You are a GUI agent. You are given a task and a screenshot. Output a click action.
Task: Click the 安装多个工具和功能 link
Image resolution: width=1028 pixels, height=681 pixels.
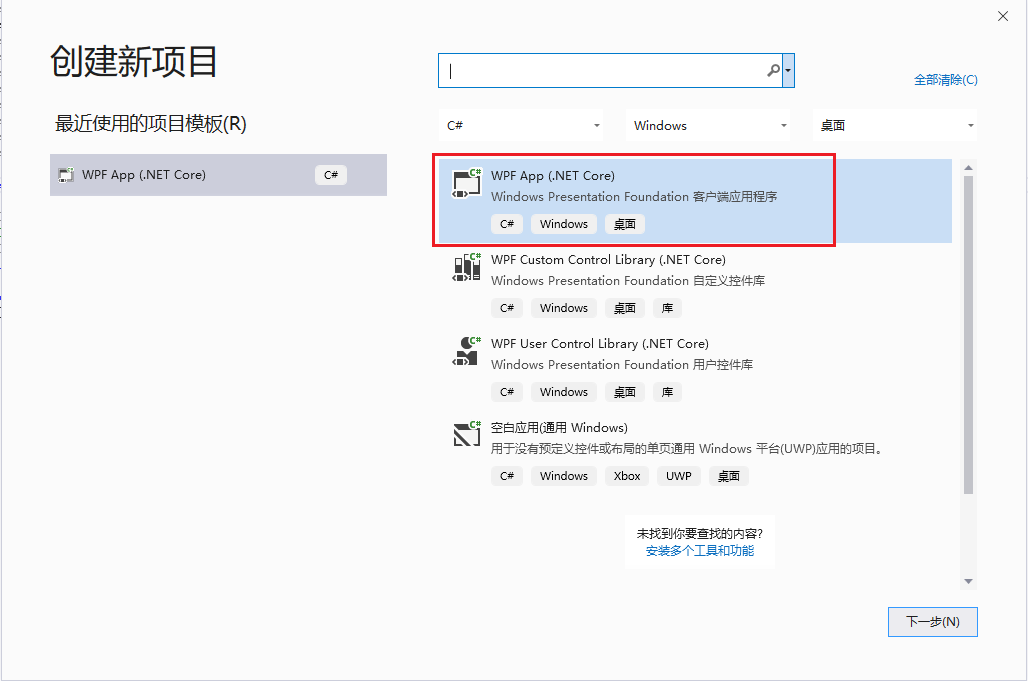[700, 551]
